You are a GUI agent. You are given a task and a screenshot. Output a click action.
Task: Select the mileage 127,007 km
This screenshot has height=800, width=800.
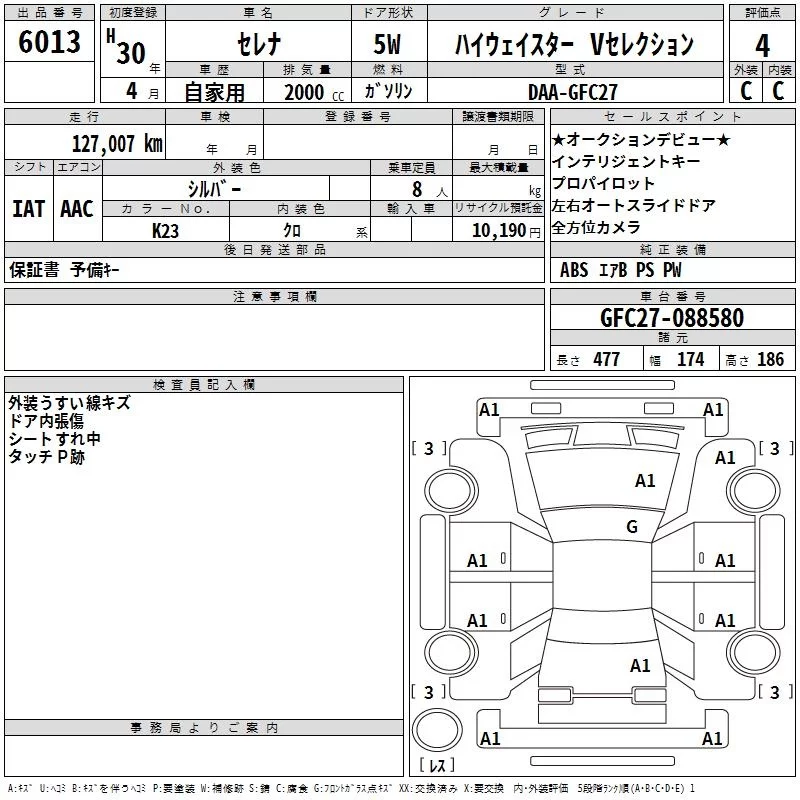[x=117, y=144]
